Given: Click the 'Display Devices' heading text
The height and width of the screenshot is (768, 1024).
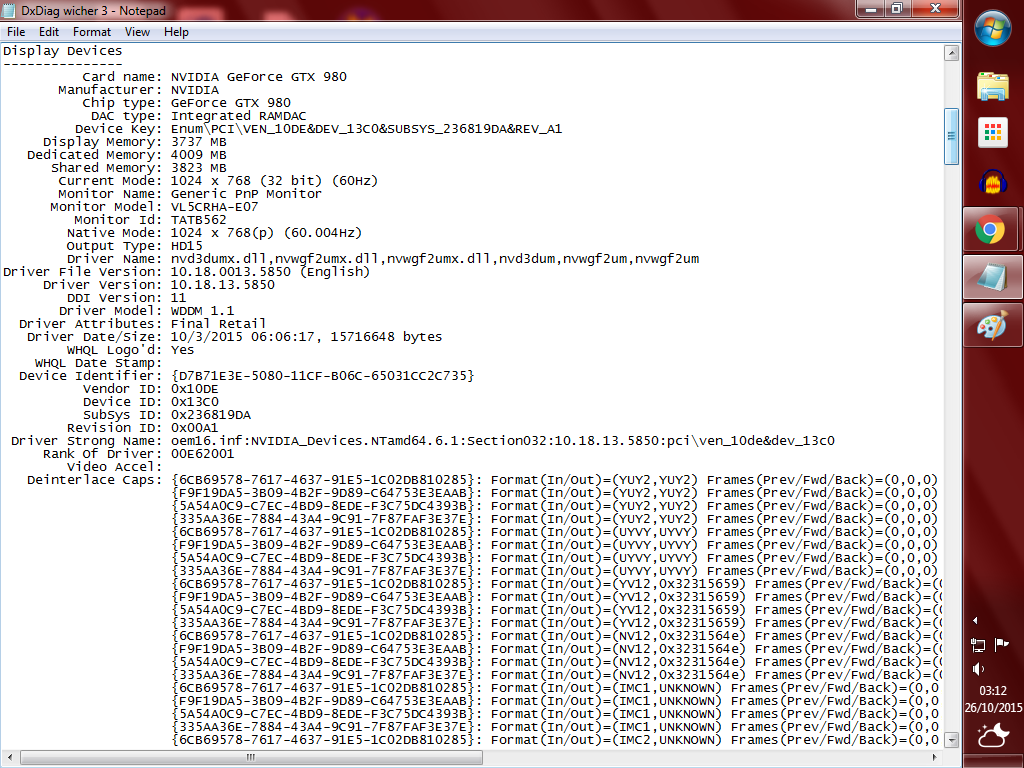Looking at the screenshot, I should point(63,51).
